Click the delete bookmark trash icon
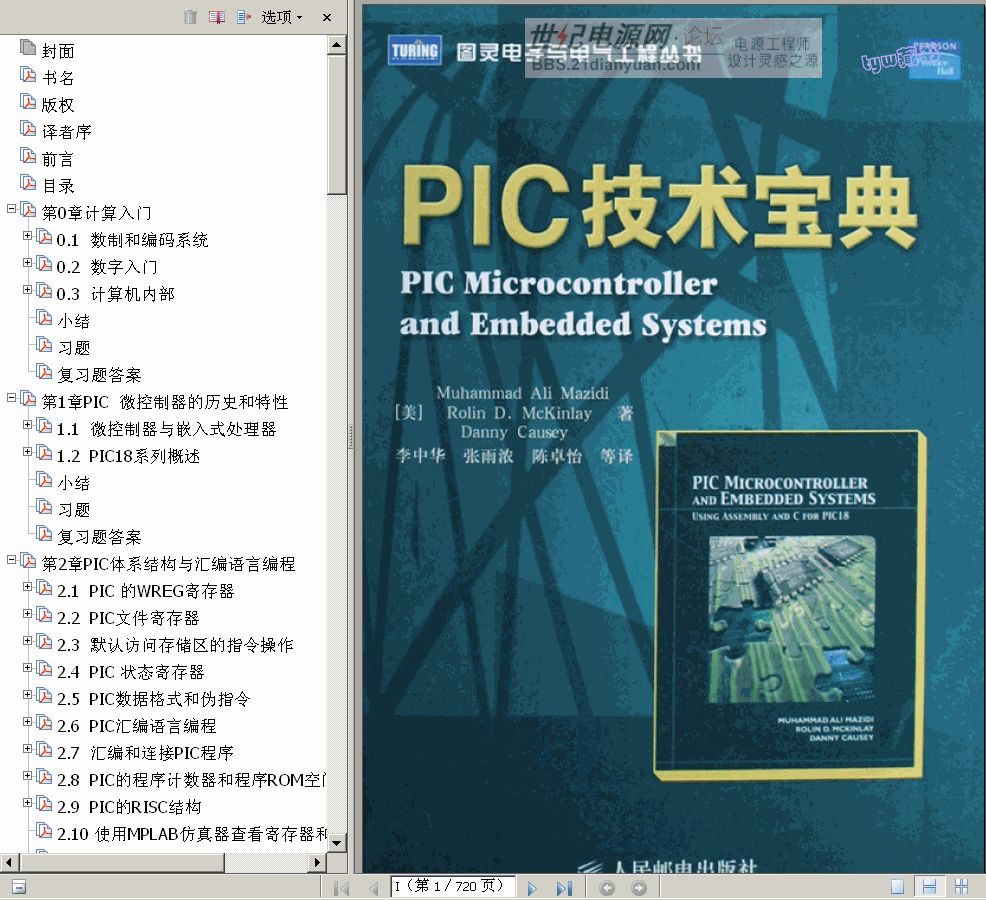This screenshot has height=900, width=986. [x=190, y=17]
